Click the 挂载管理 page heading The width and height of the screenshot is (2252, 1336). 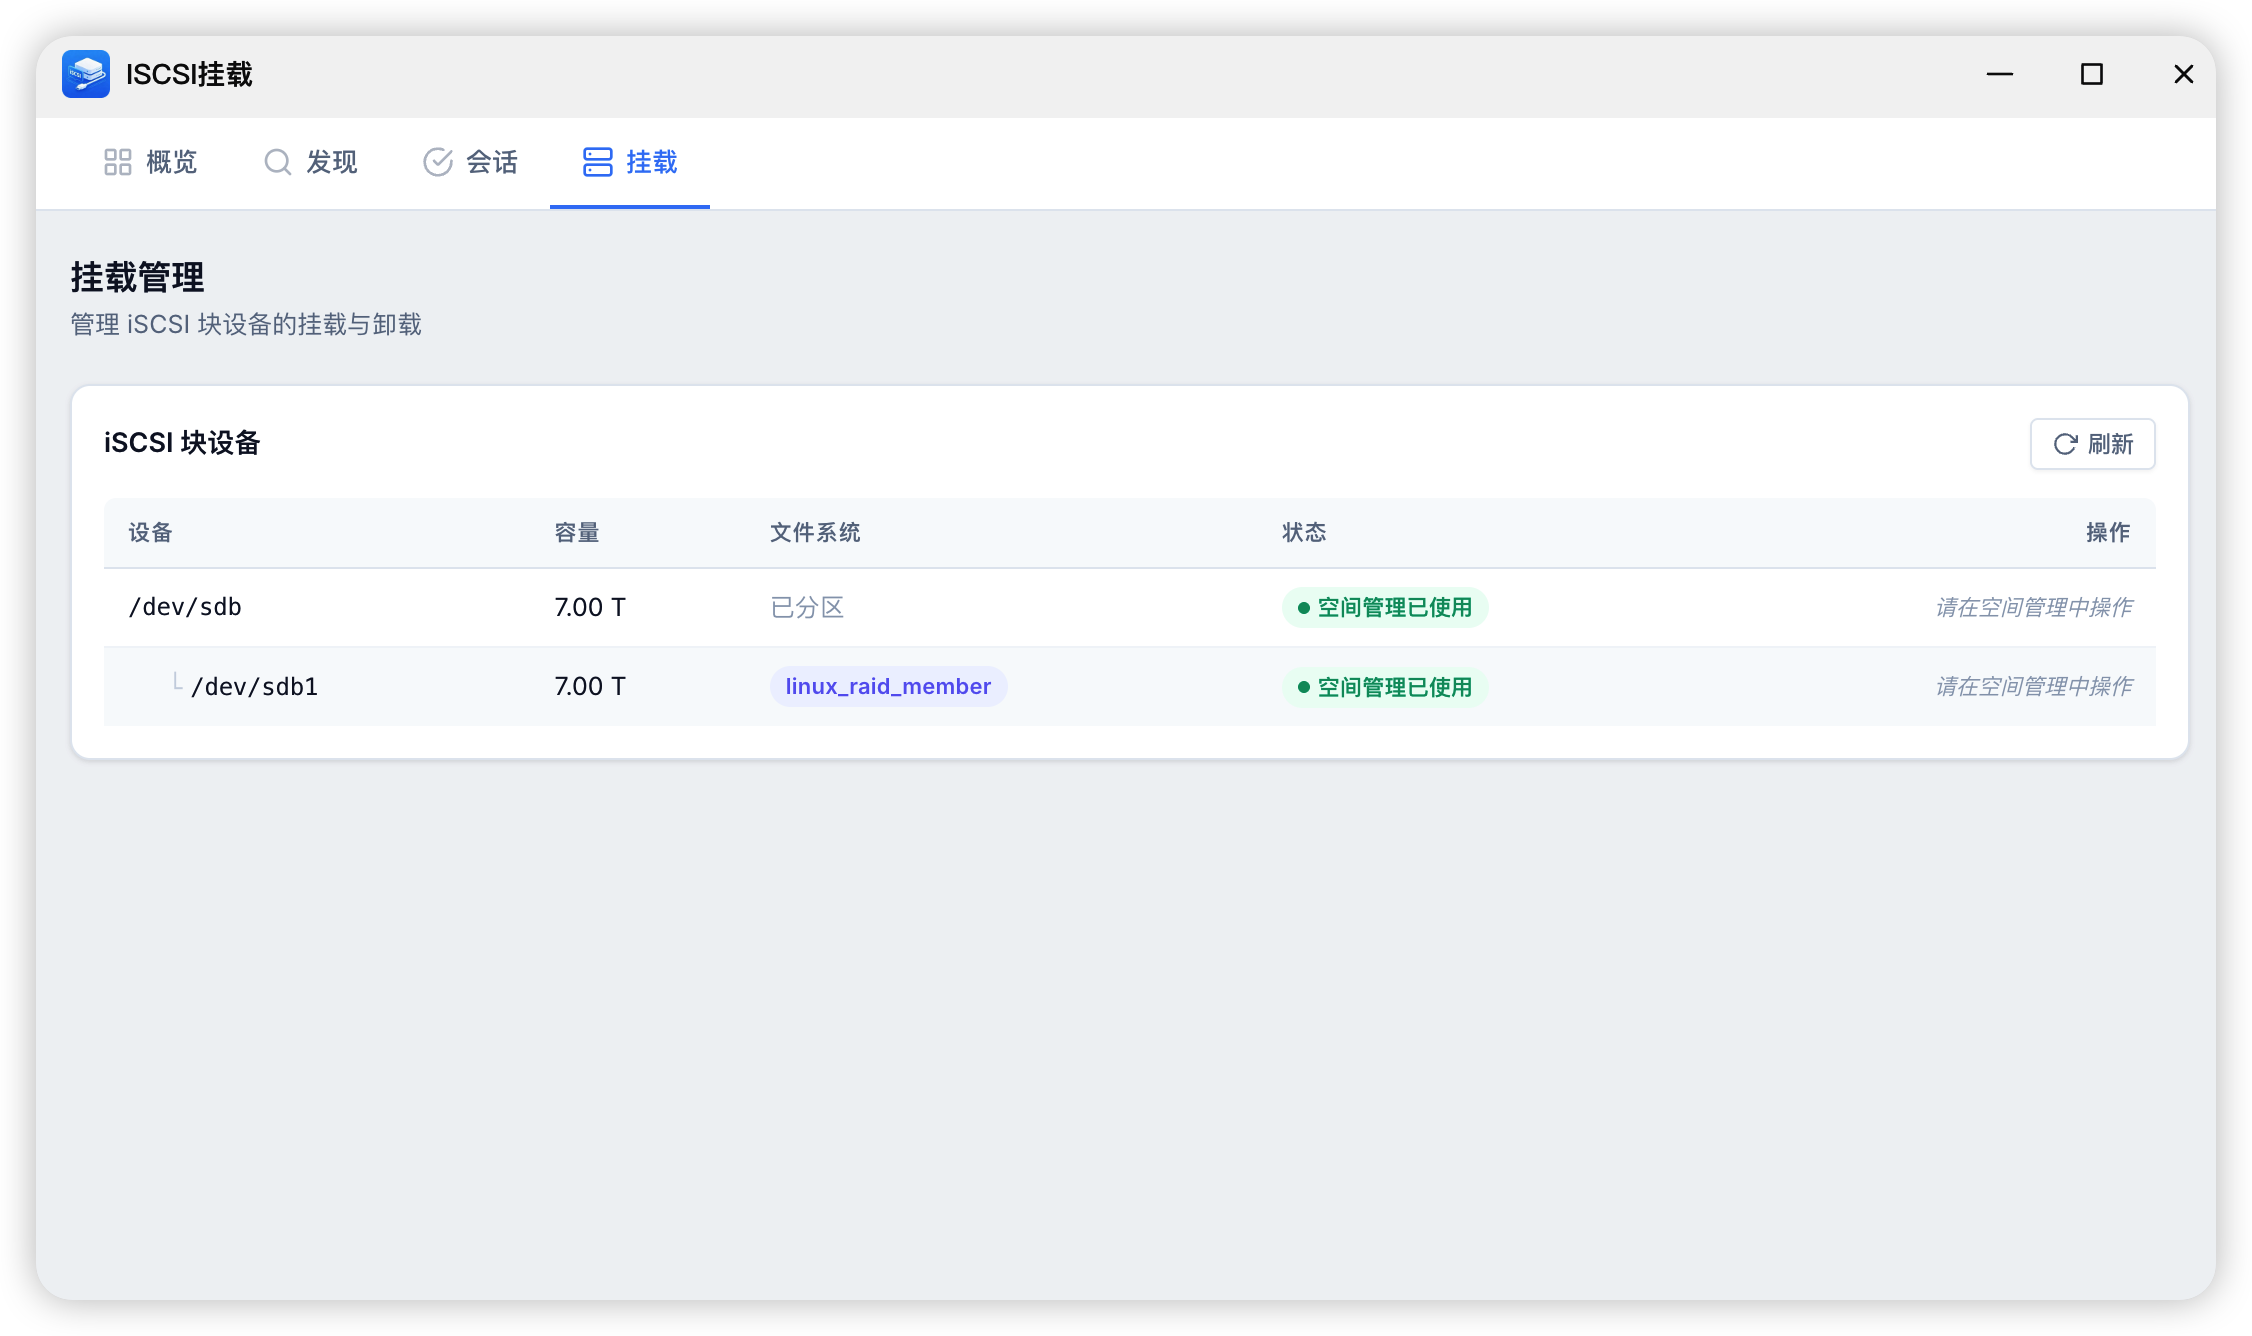pyautogui.click(x=138, y=277)
